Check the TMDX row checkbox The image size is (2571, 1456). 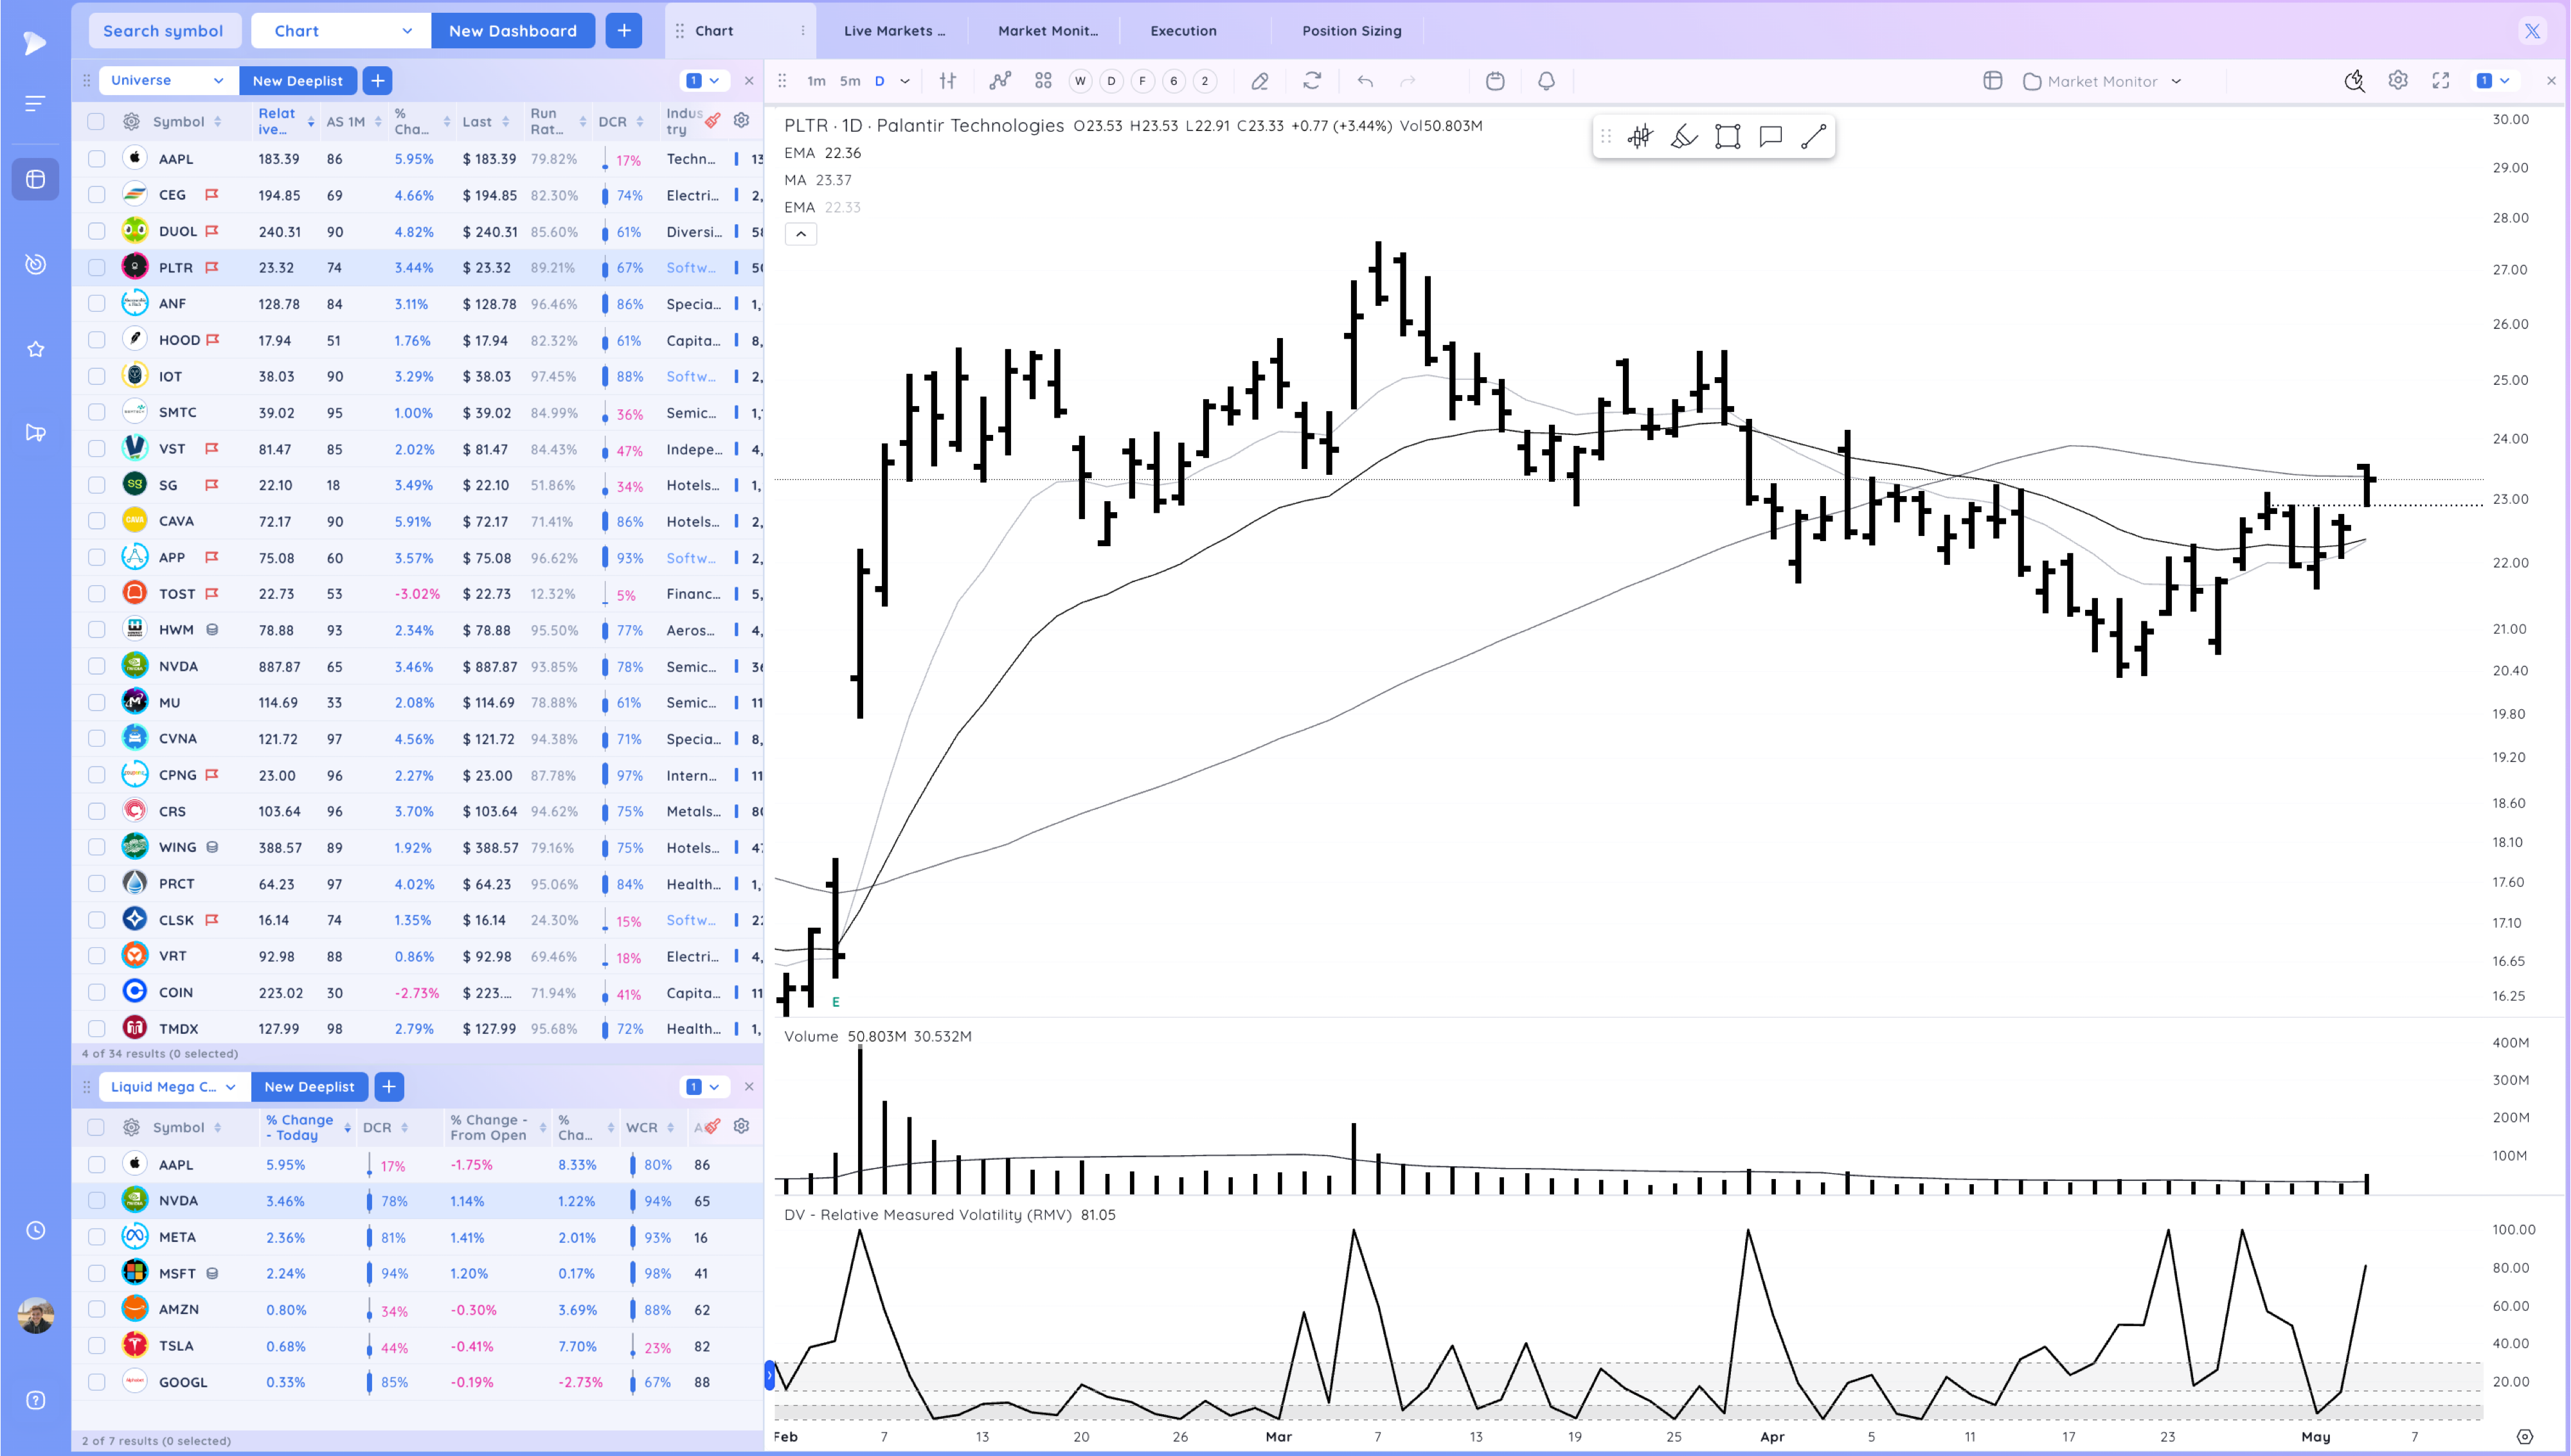coord(96,1028)
